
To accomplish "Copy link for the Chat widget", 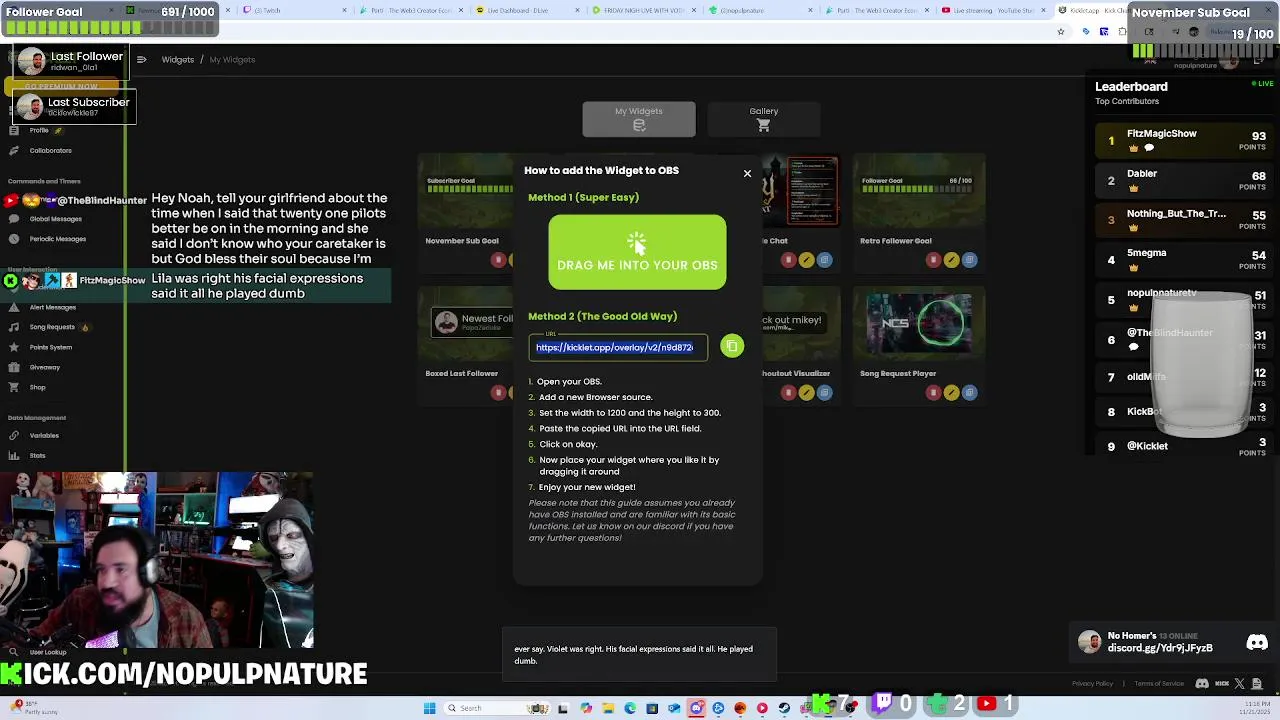I will [x=824, y=260].
